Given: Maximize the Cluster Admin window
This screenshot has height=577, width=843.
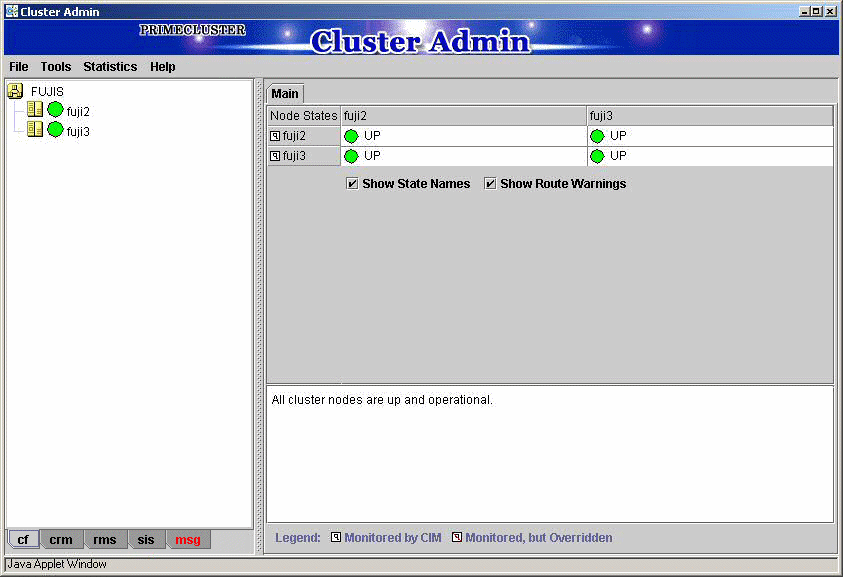Looking at the screenshot, I should coord(816,11).
